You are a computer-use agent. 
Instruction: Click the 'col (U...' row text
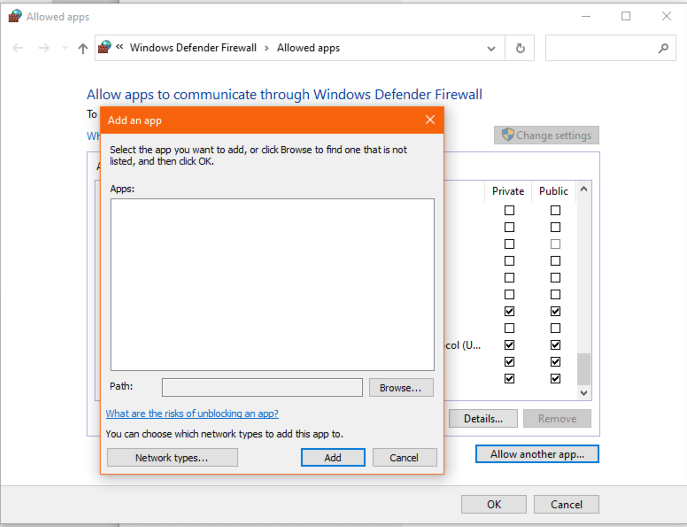[463, 345]
